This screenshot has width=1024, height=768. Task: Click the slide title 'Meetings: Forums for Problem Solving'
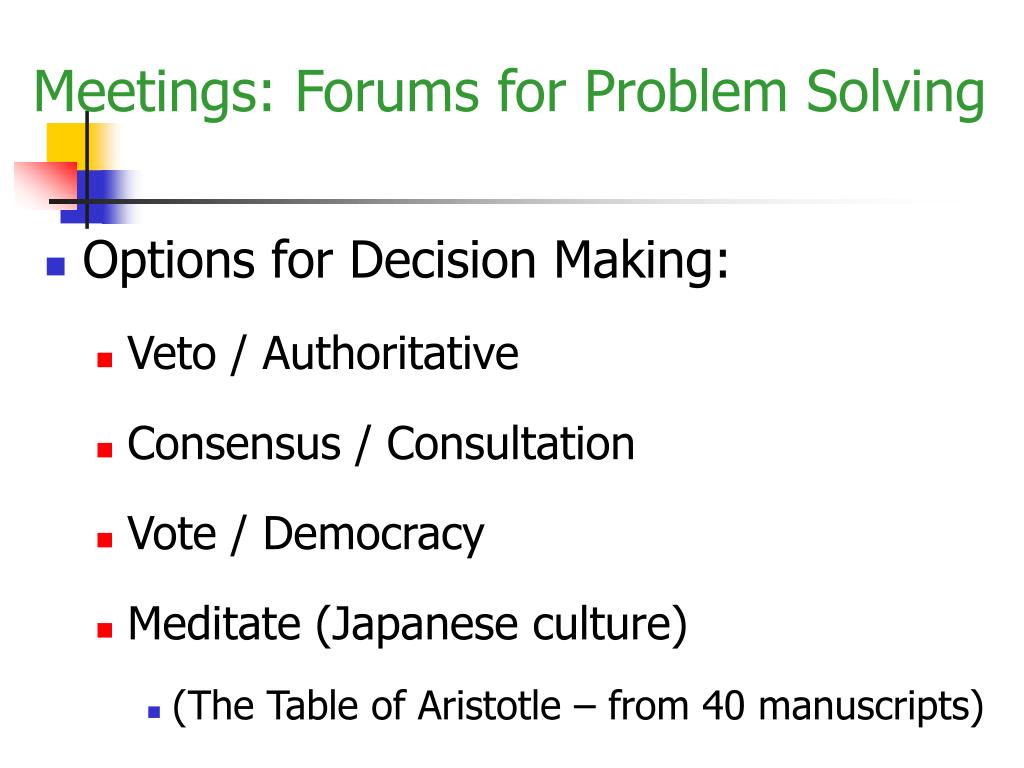509,92
